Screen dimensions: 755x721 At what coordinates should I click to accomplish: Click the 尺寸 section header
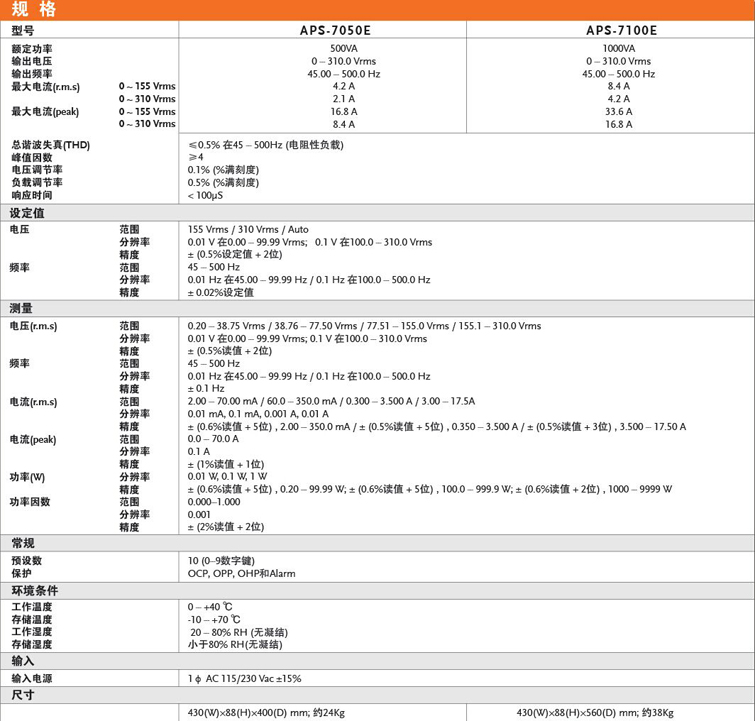(22, 694)
